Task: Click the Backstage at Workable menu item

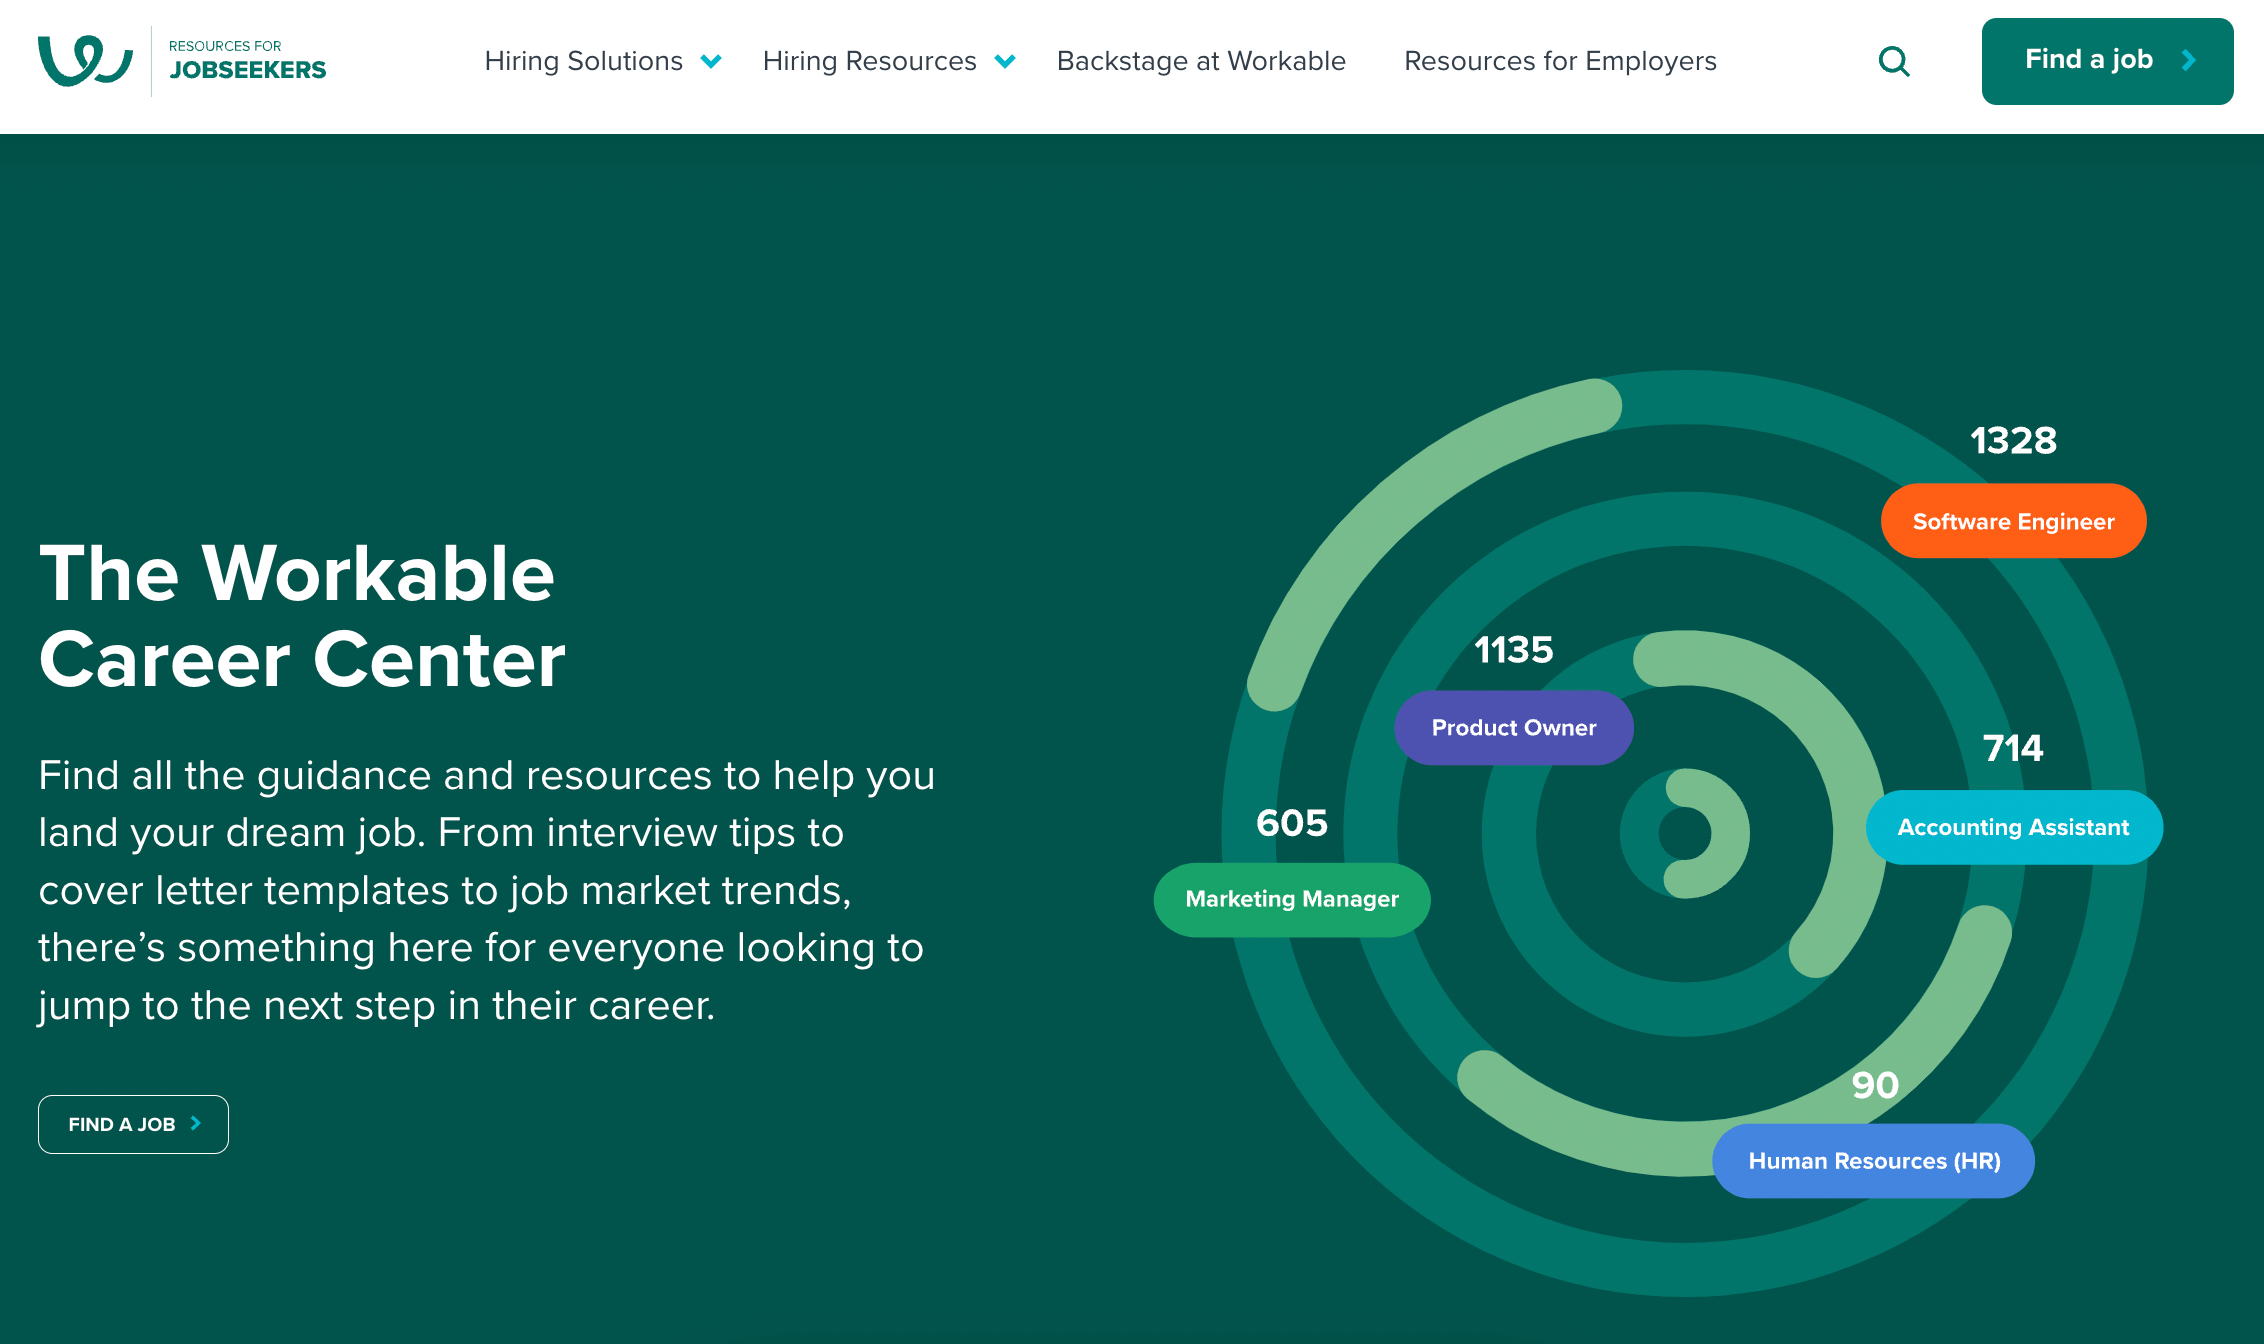Action: (1202, 61)
